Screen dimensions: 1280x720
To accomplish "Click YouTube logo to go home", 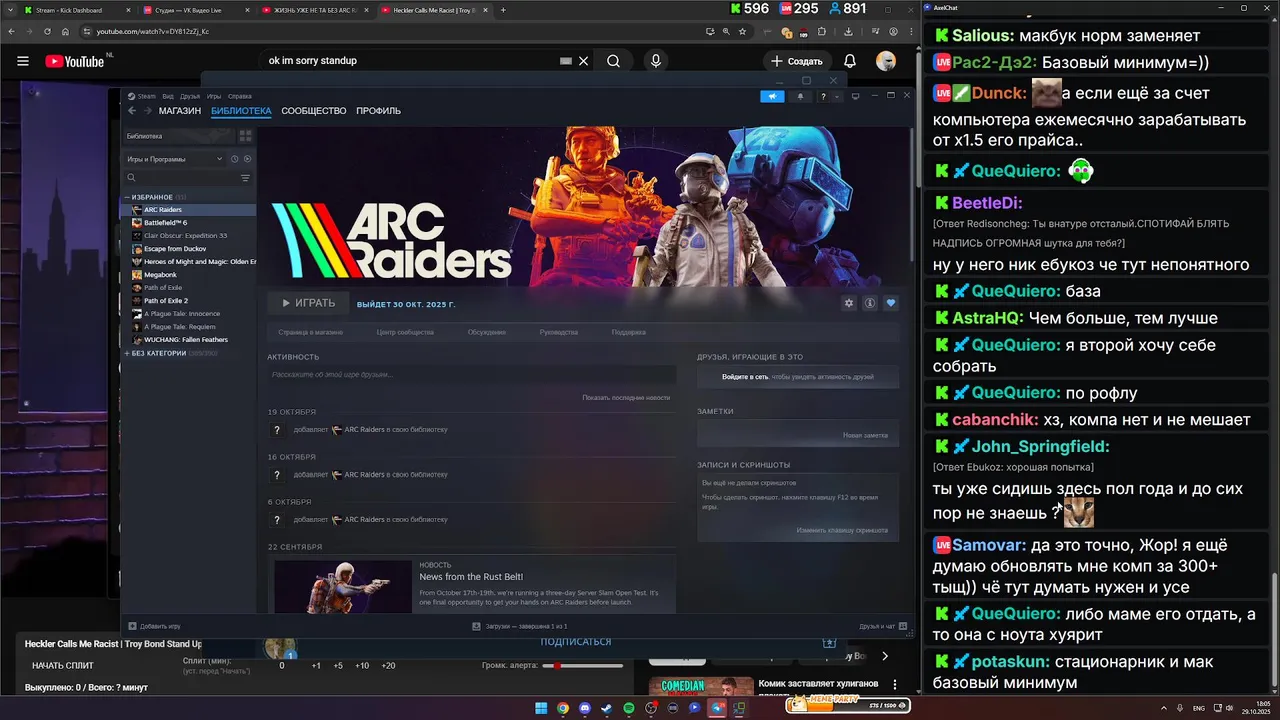I will click(74, 61).
